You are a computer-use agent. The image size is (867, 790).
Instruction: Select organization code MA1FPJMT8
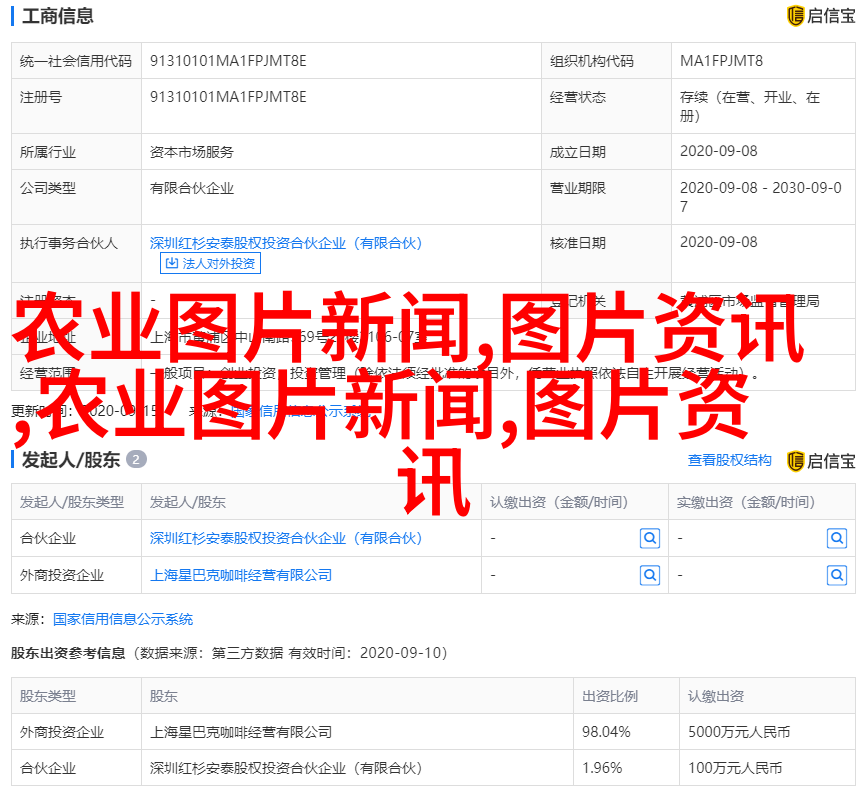[721, 61]
